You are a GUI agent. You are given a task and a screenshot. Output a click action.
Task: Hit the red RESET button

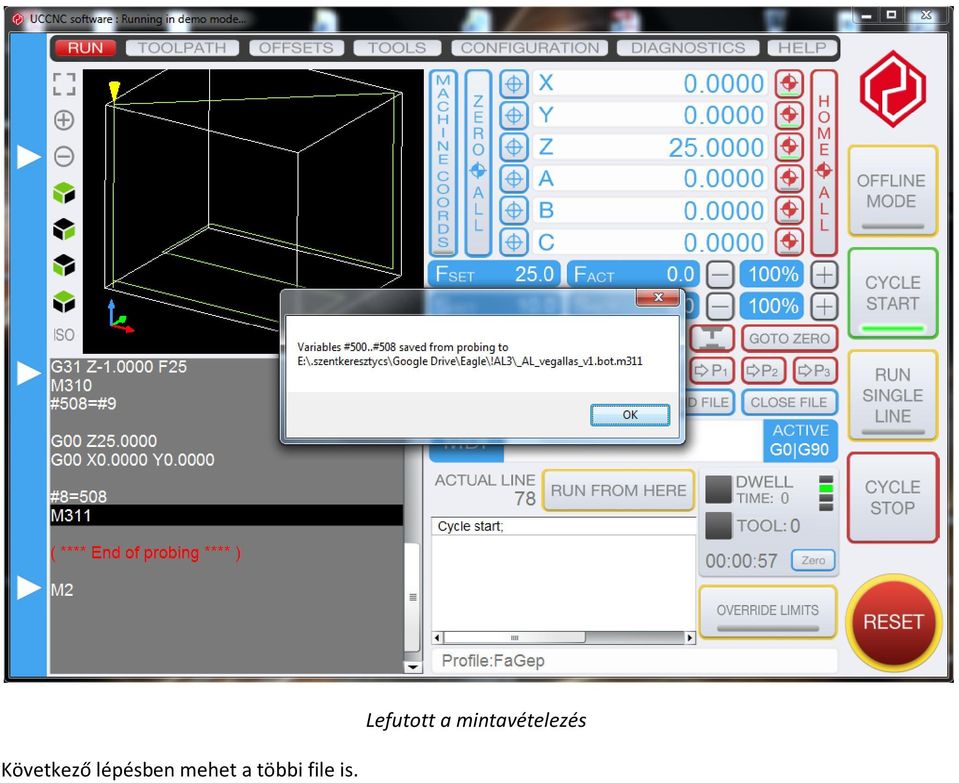point(893,622)
